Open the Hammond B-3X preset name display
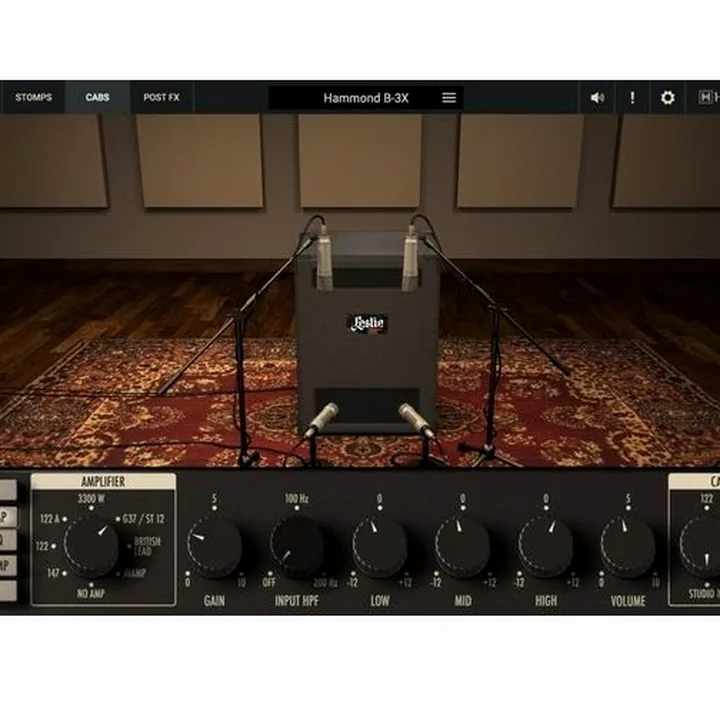Image resolution: width=720 pixels, height=720 pixels. click(366, 98)
